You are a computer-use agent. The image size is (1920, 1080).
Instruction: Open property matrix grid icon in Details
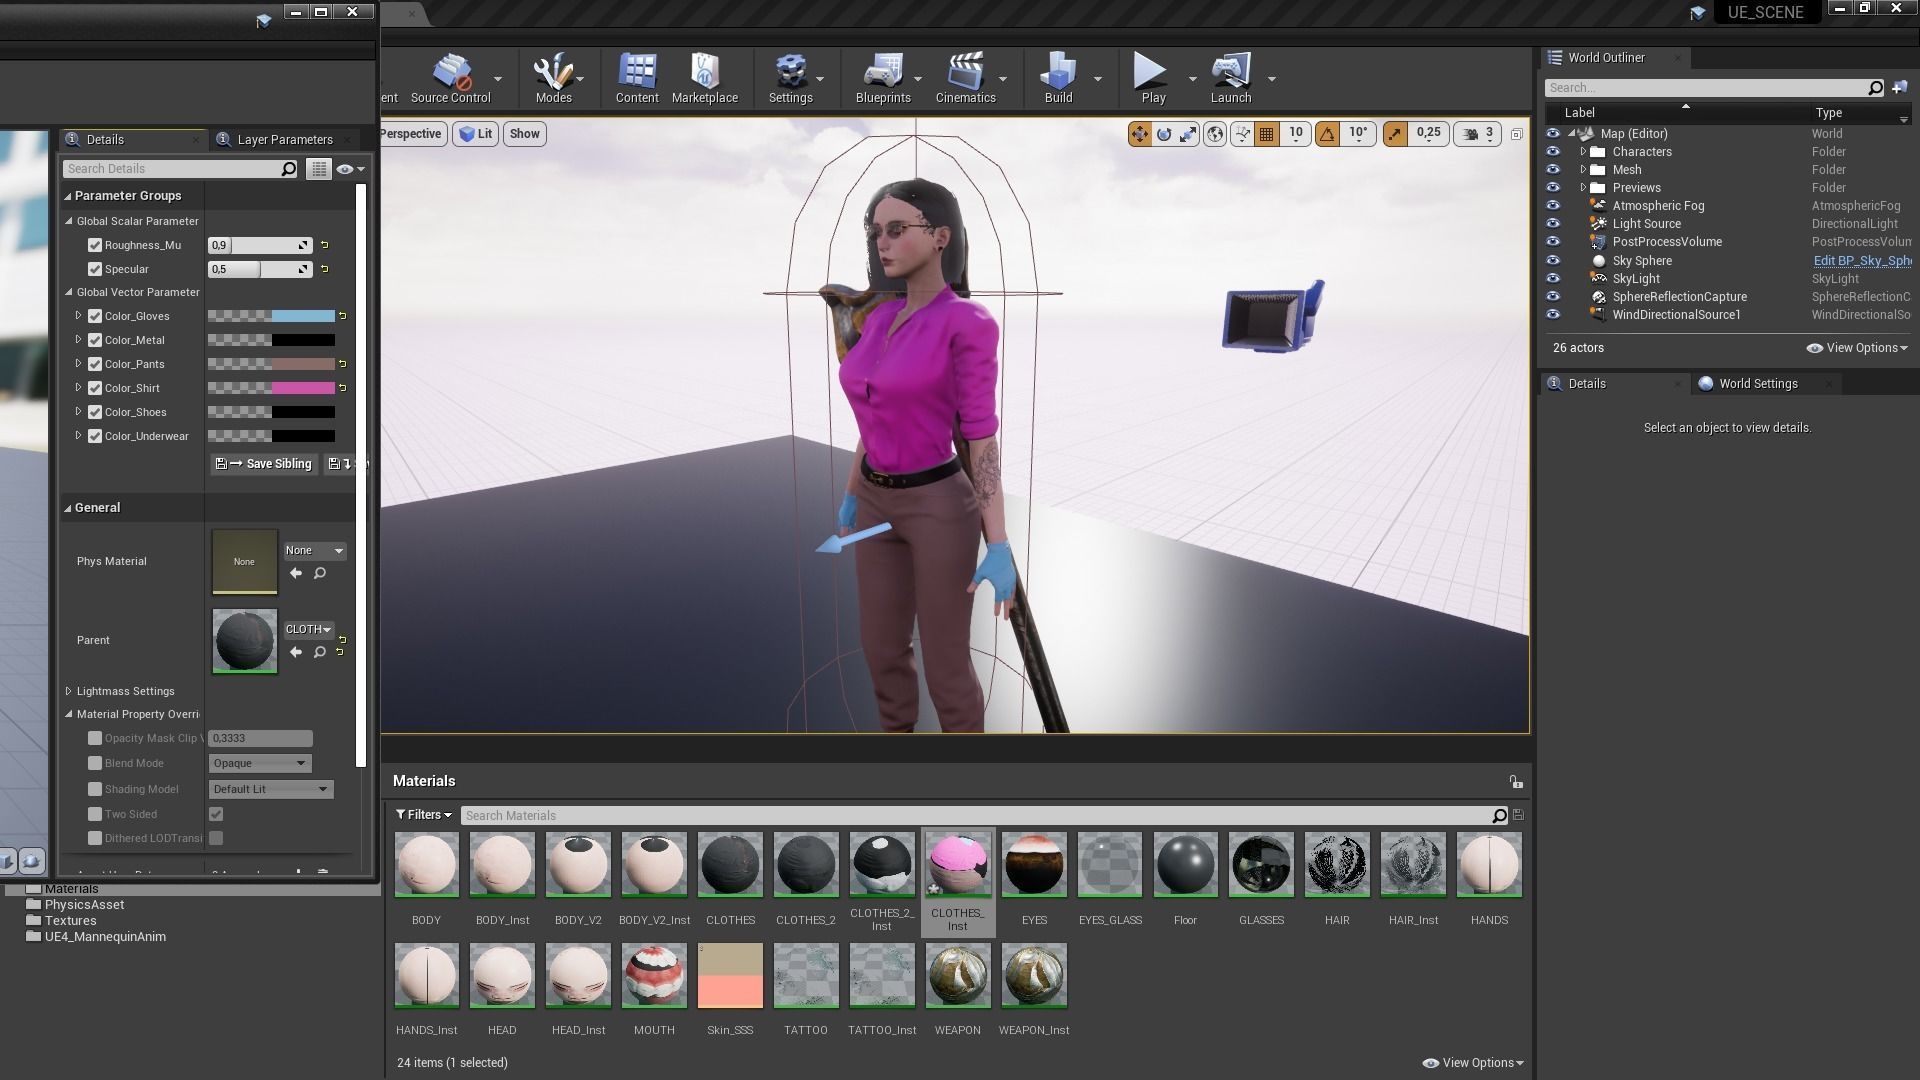[318, 169]
